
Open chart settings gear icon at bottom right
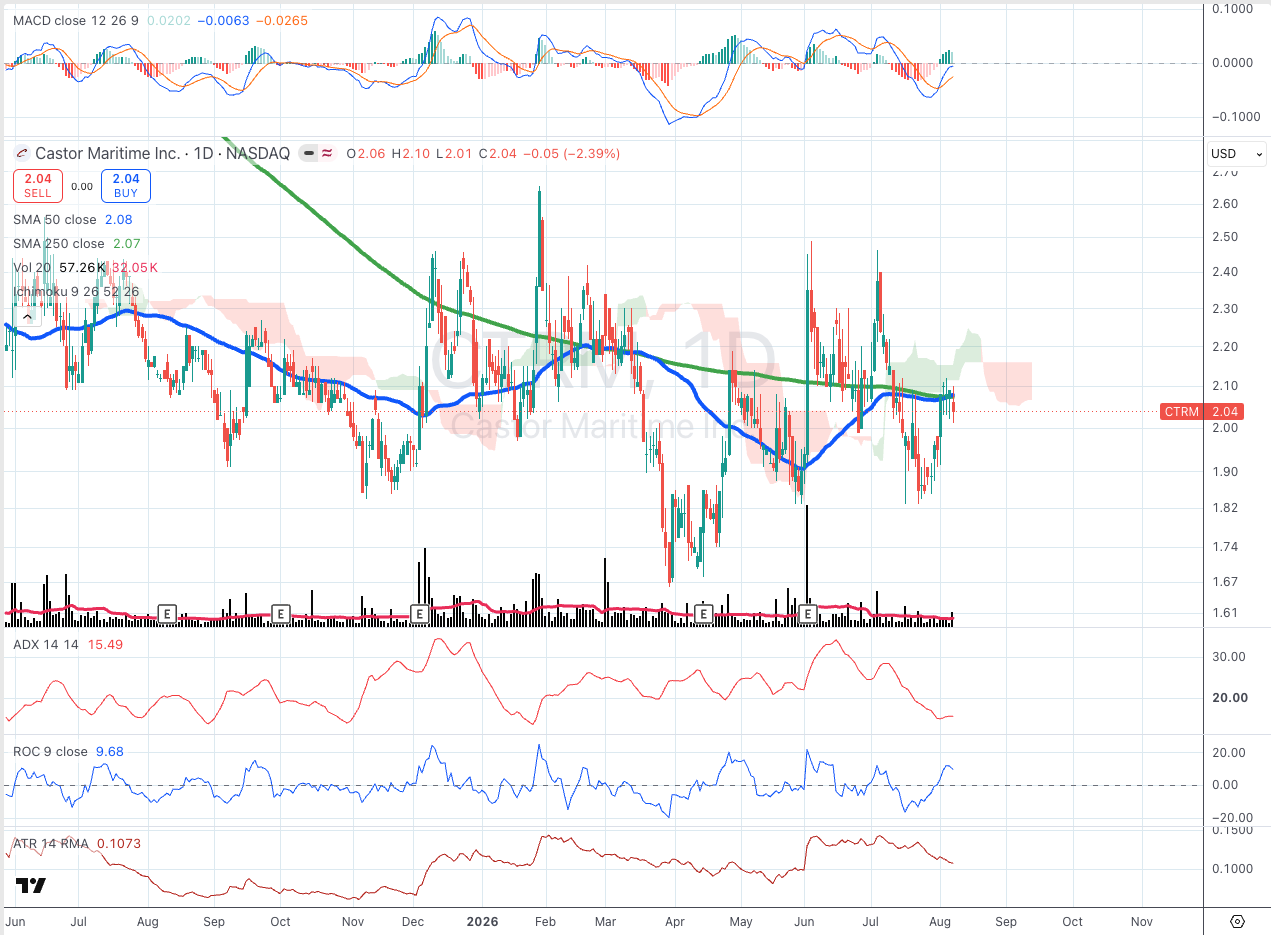(x=1237, y=921)
